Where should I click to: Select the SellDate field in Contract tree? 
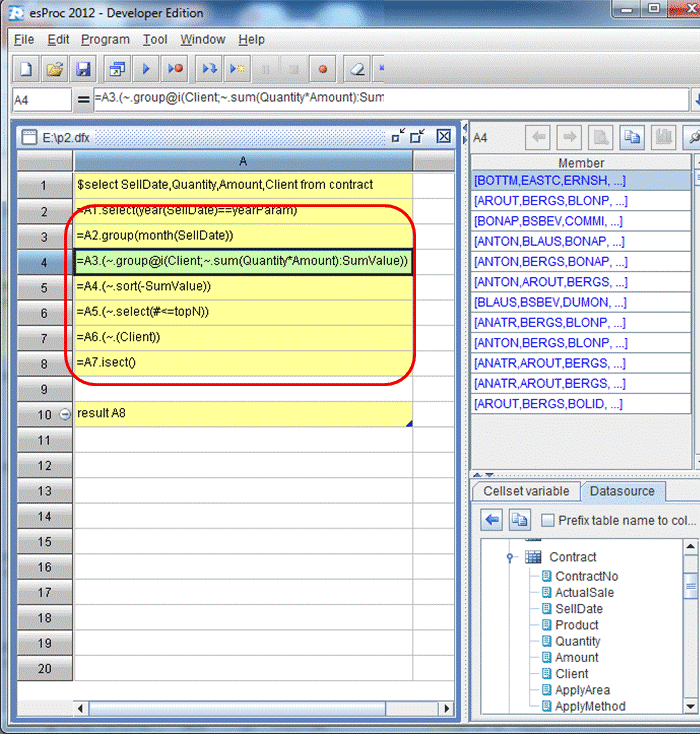(x=578, y=609)
